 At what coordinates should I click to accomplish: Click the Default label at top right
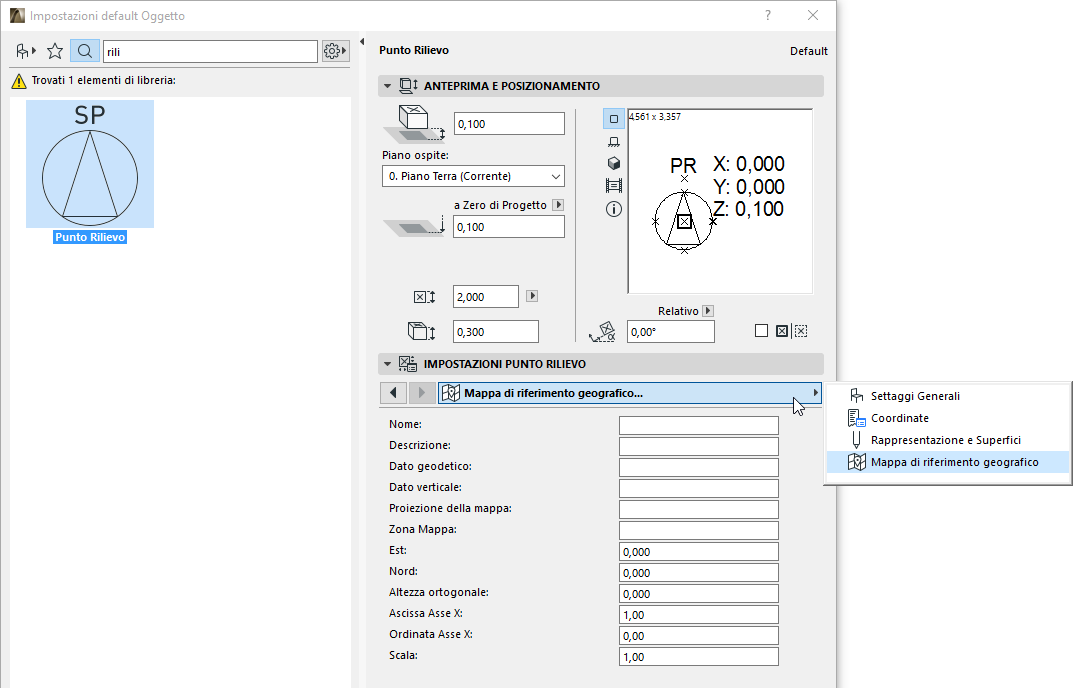click(x=808, y=51)
